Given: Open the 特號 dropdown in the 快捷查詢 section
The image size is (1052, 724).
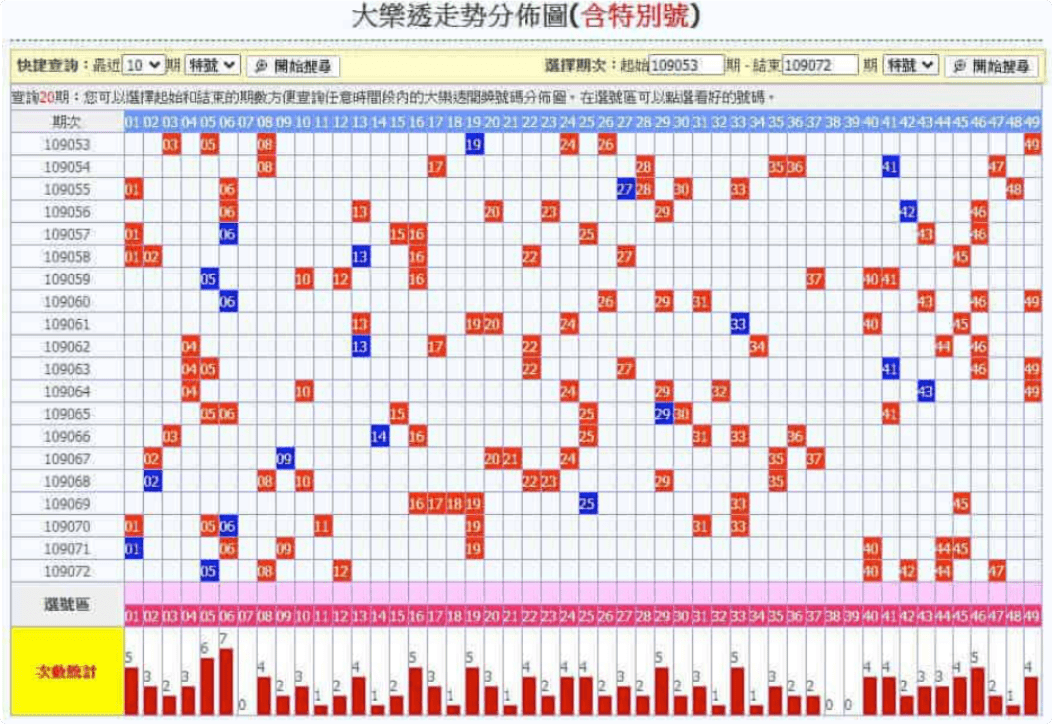Looking at the screenshot, I should [x=212, y=65].
